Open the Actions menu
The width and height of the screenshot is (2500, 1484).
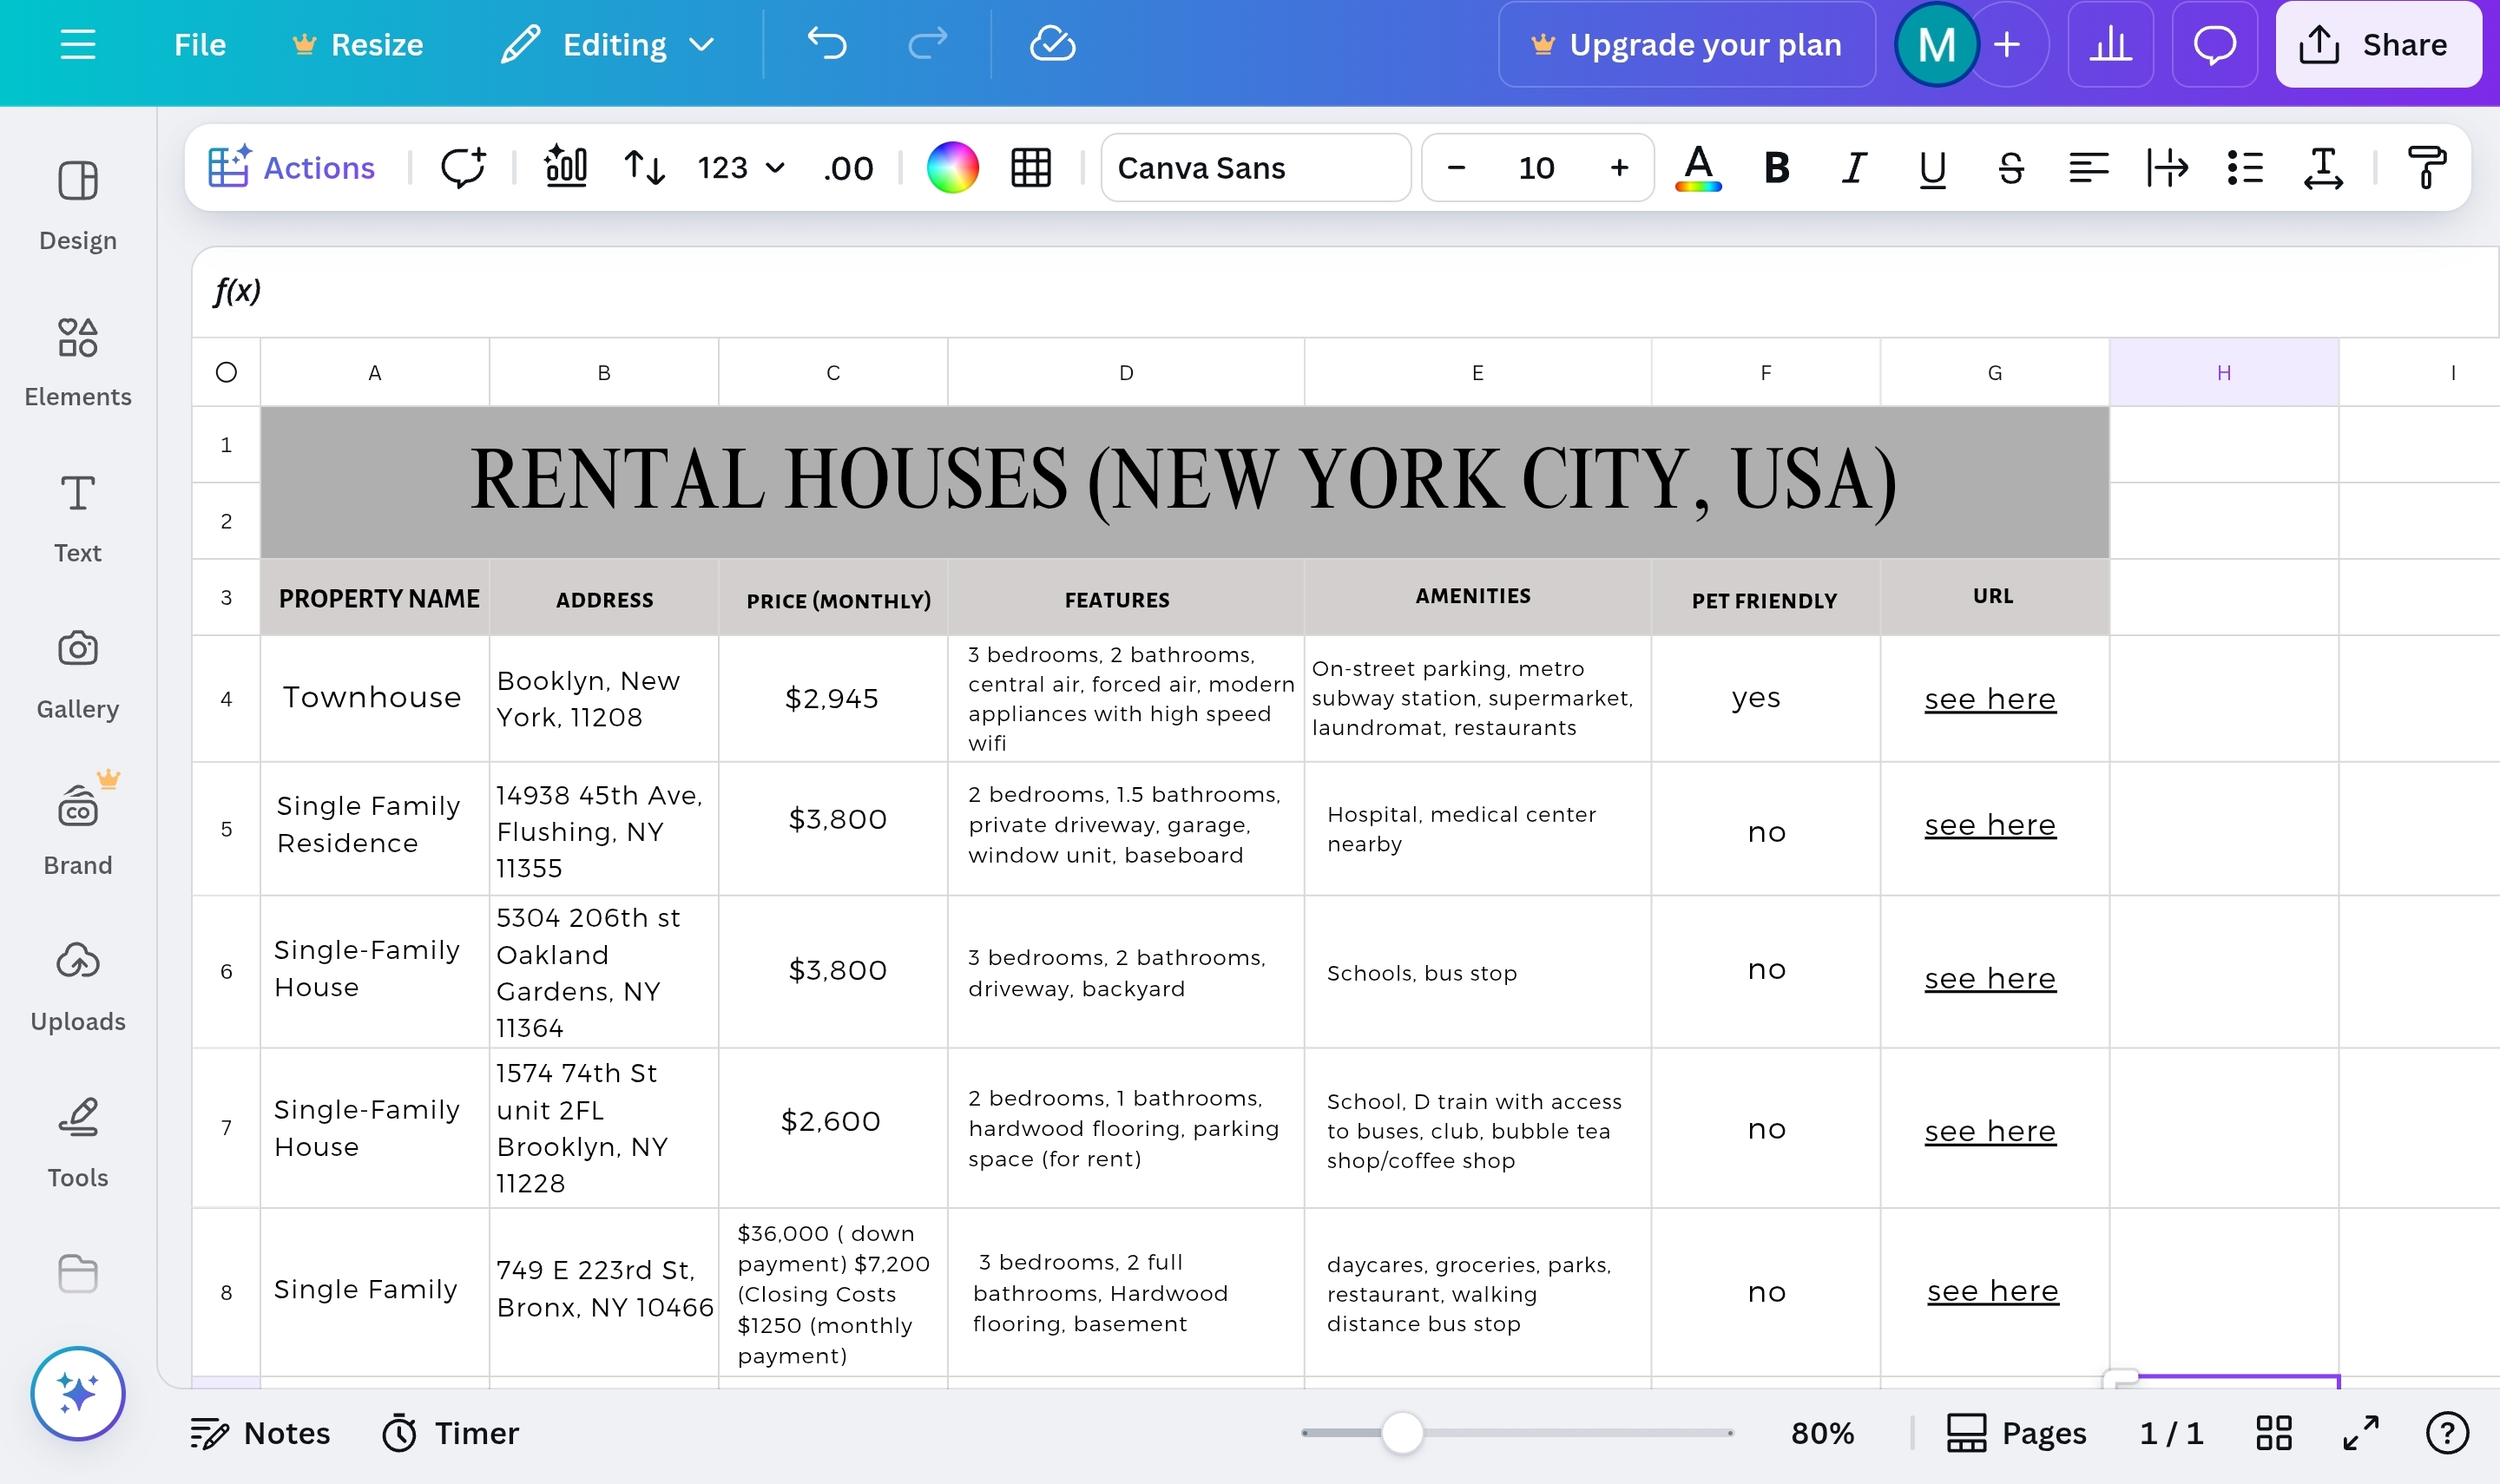(x=291, y=167)
